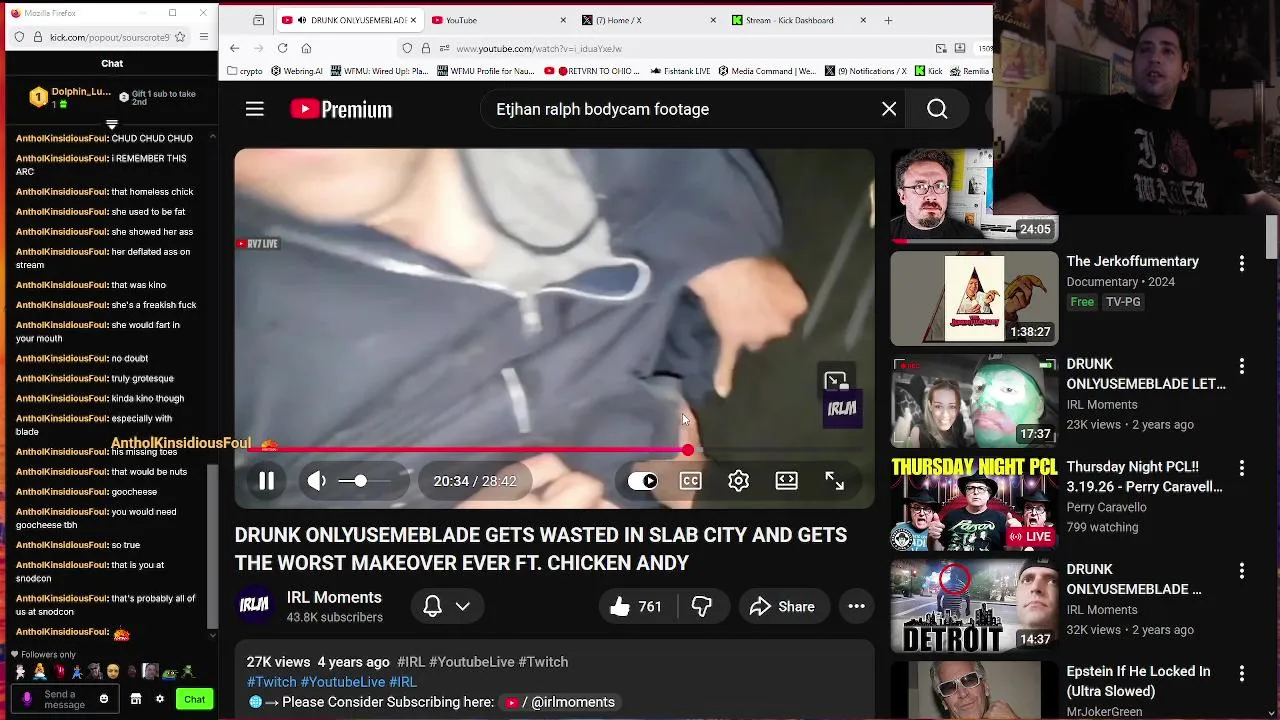This screenshot has width=1280, height=720.
Task: Clear the YouTube search box with X
Action: tap(889, 109)
